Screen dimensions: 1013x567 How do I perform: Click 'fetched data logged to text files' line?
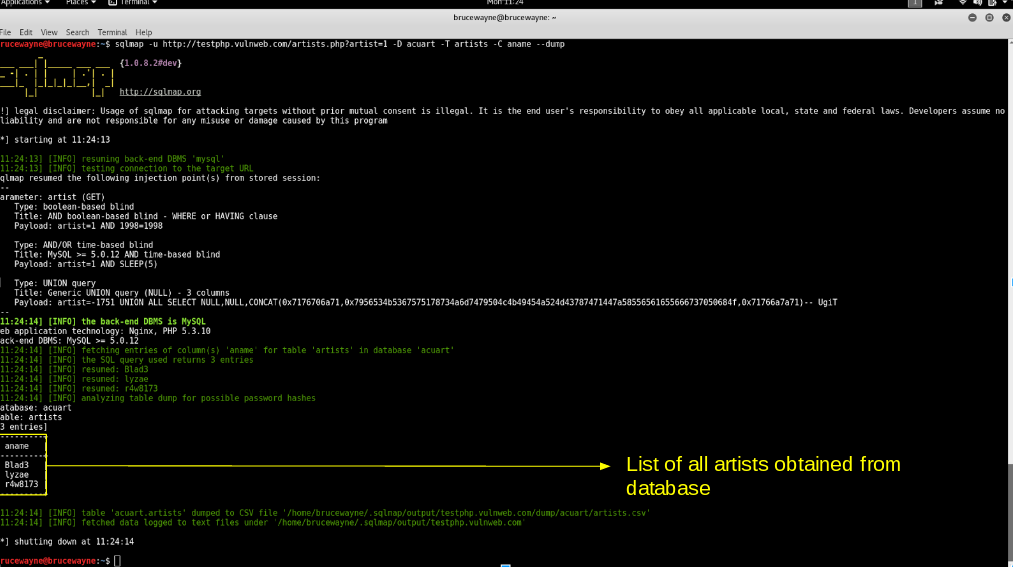263,522
